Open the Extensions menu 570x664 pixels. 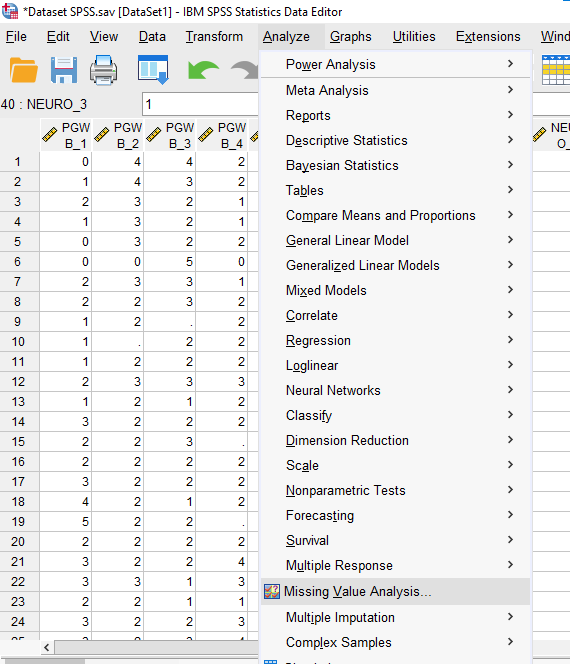point(488,37)
